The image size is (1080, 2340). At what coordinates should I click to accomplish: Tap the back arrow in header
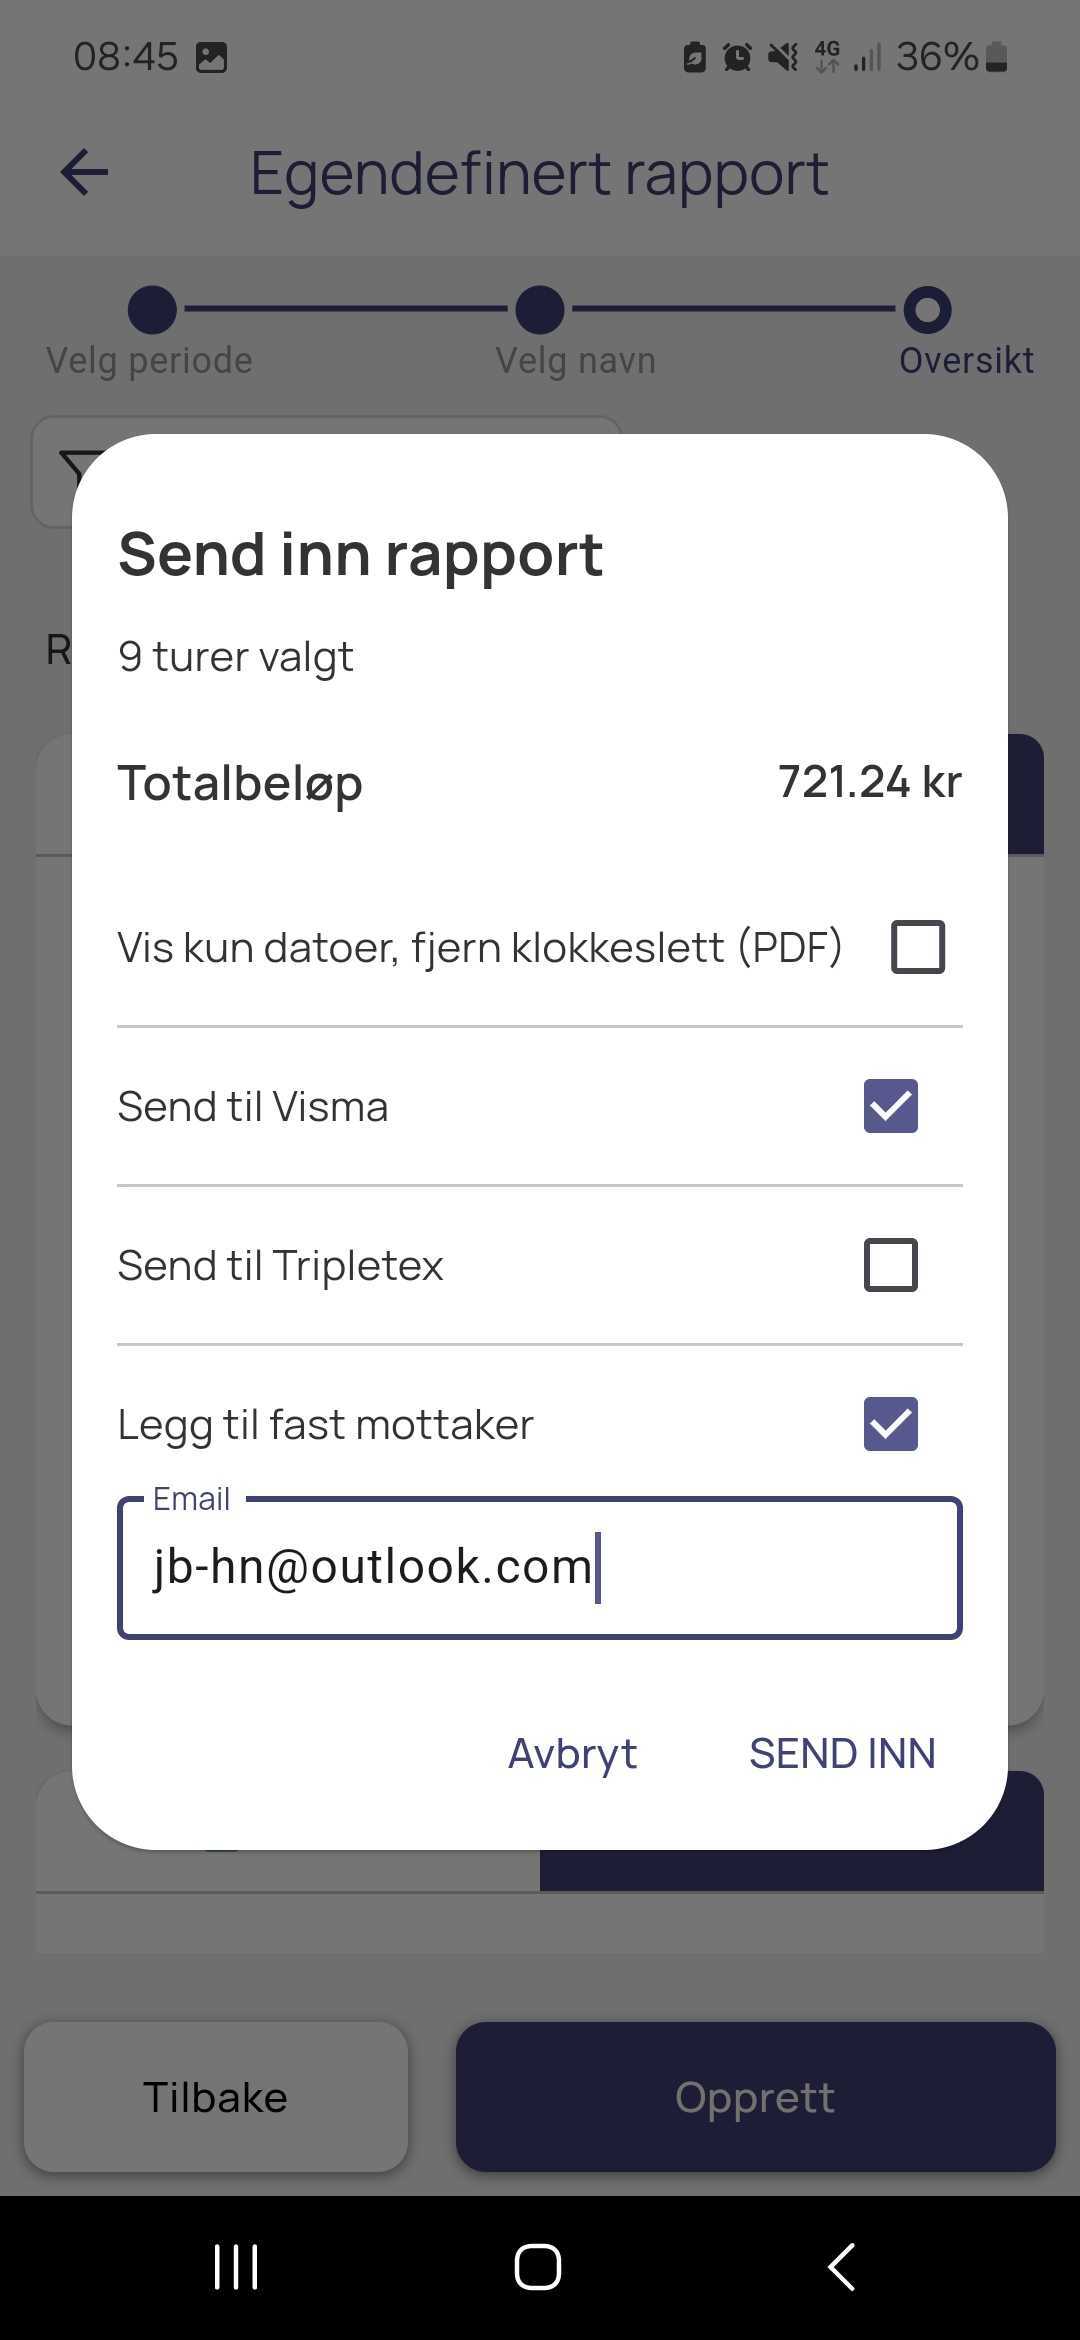(x=84, y=172)
